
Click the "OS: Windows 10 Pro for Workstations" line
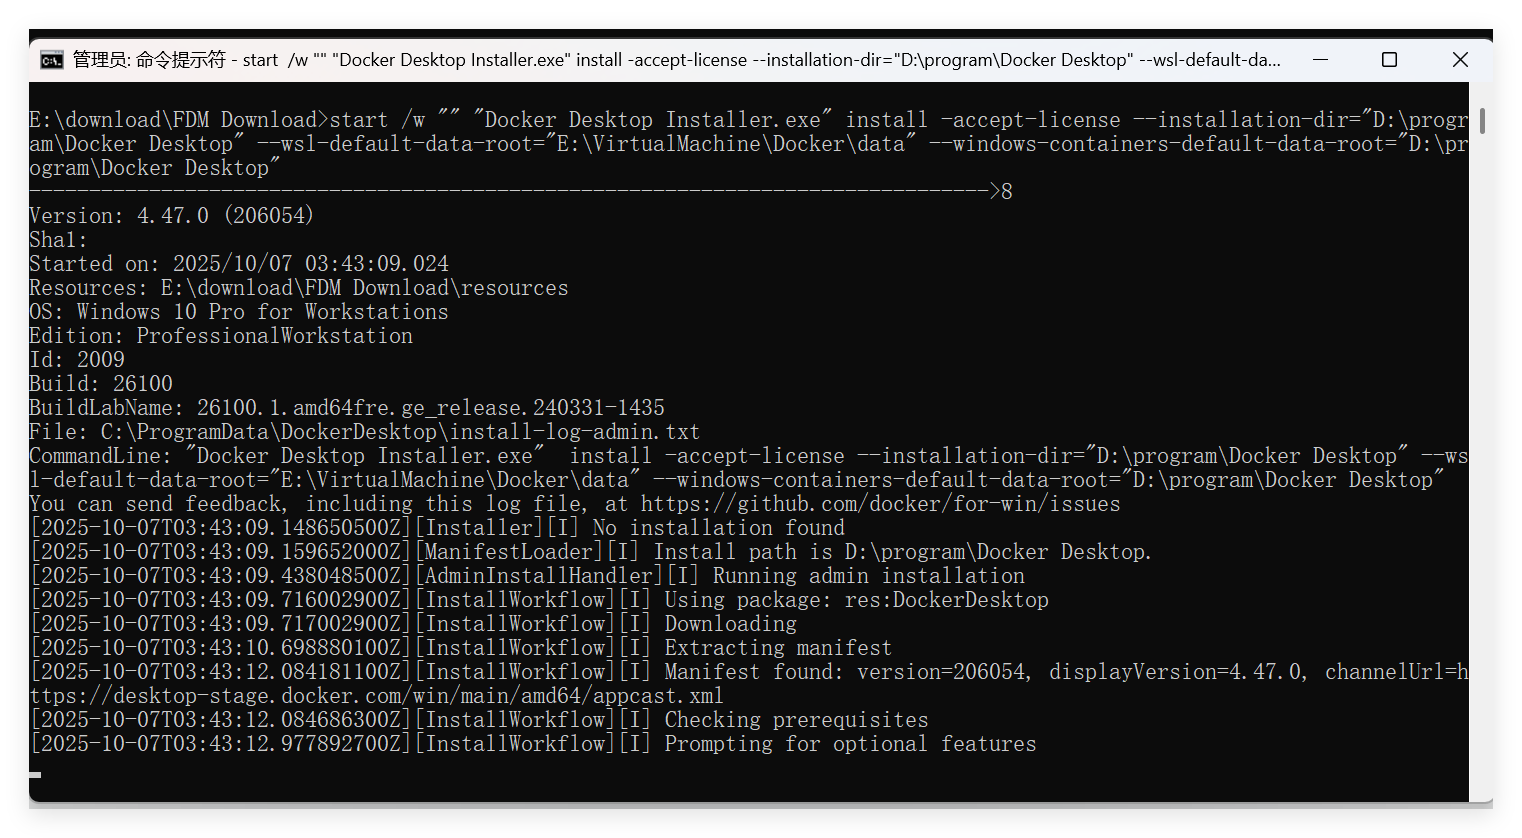(x=239, y=312)
